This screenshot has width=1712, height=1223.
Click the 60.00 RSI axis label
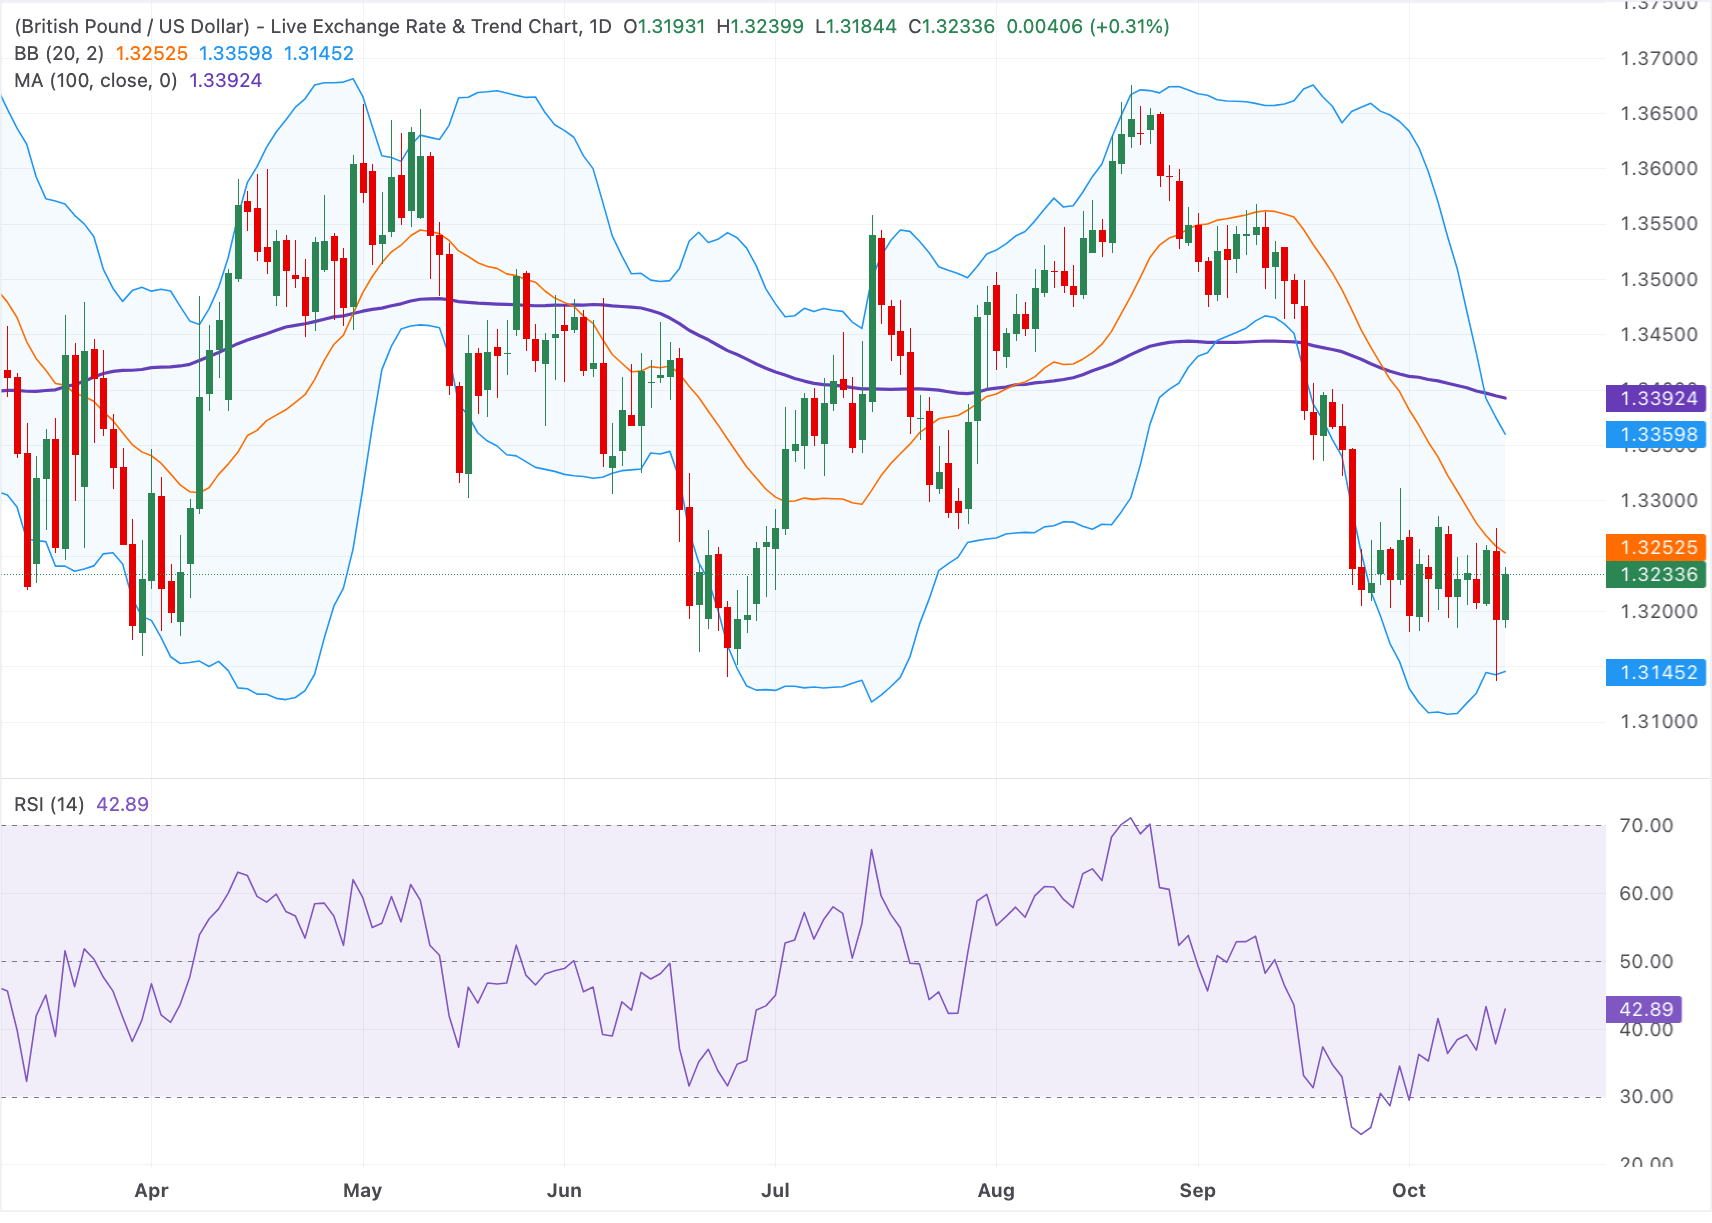tap(1646, 893)
